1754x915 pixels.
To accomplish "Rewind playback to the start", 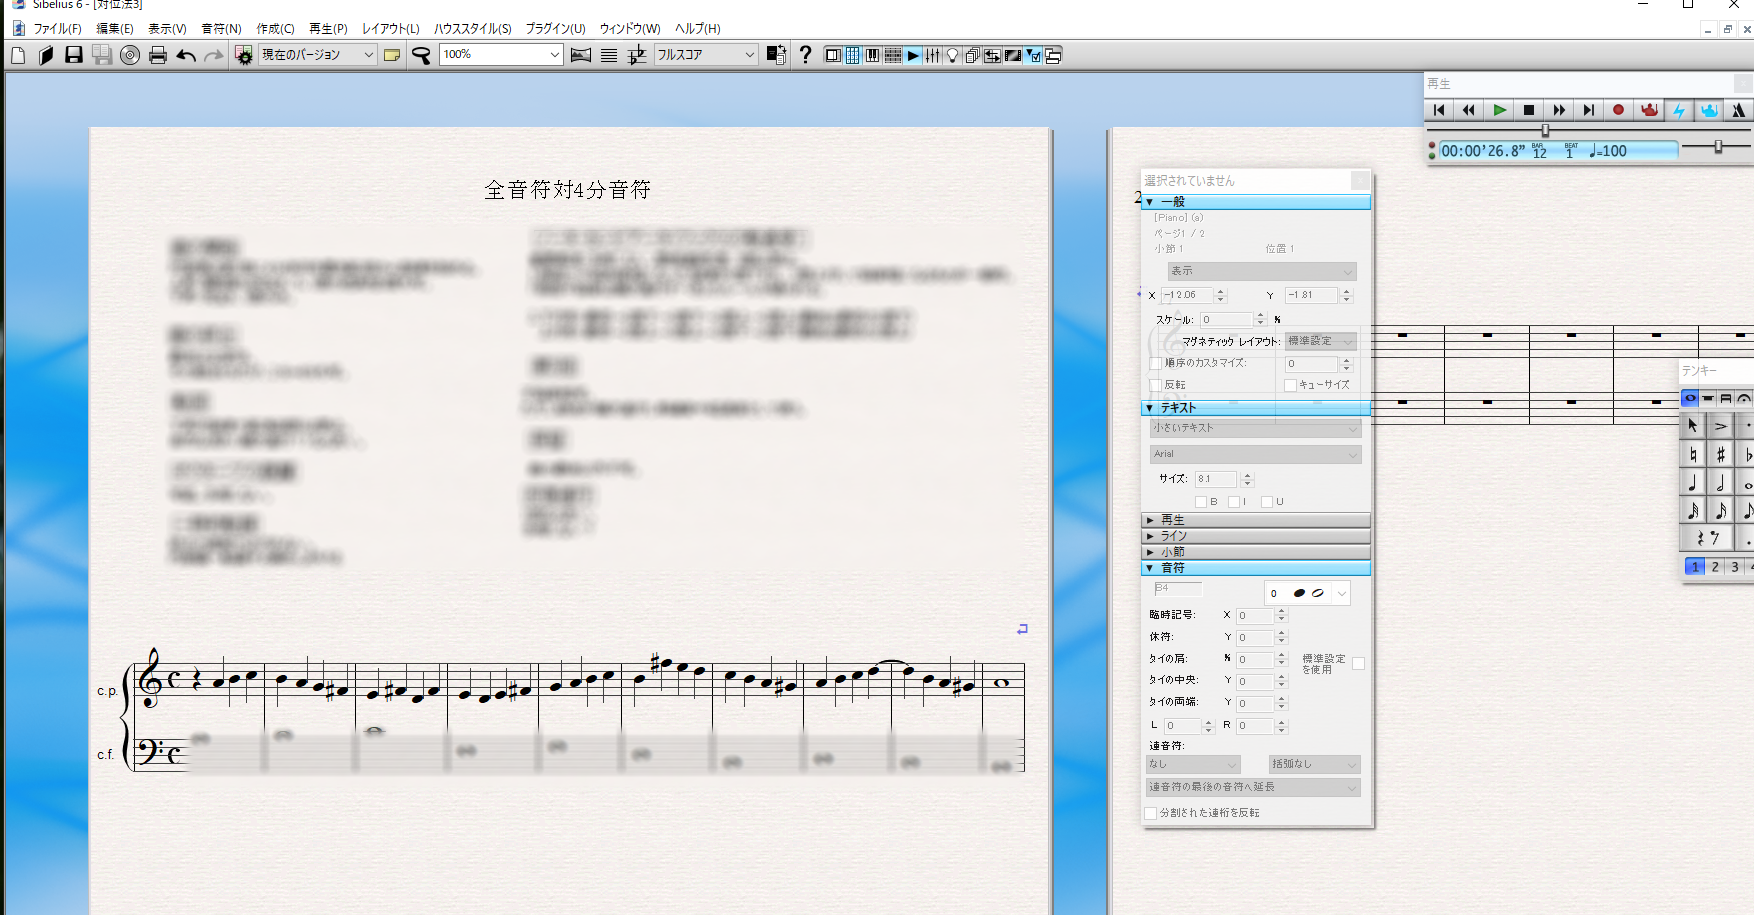I will (1438, 110).
